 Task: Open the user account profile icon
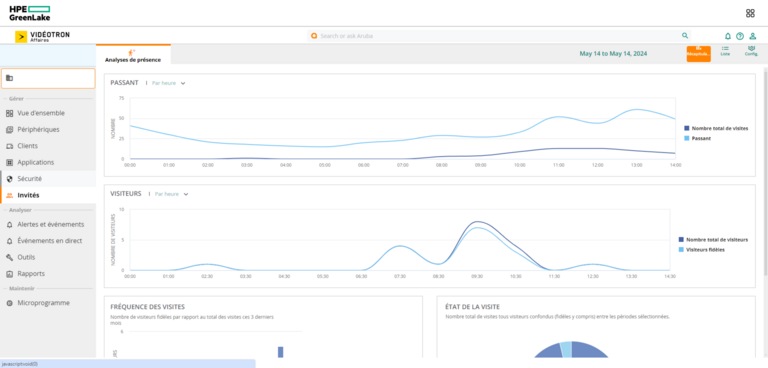753,36
